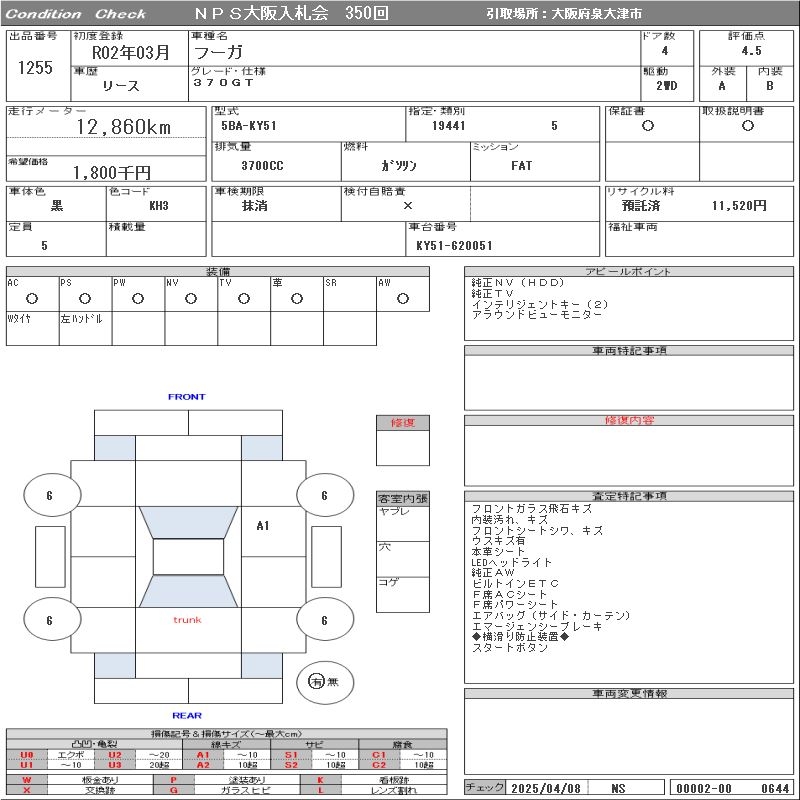Viewport: 800px width, 800px height.
Task: Toggle the NV equipment circle
Action: tap(191, 298)
